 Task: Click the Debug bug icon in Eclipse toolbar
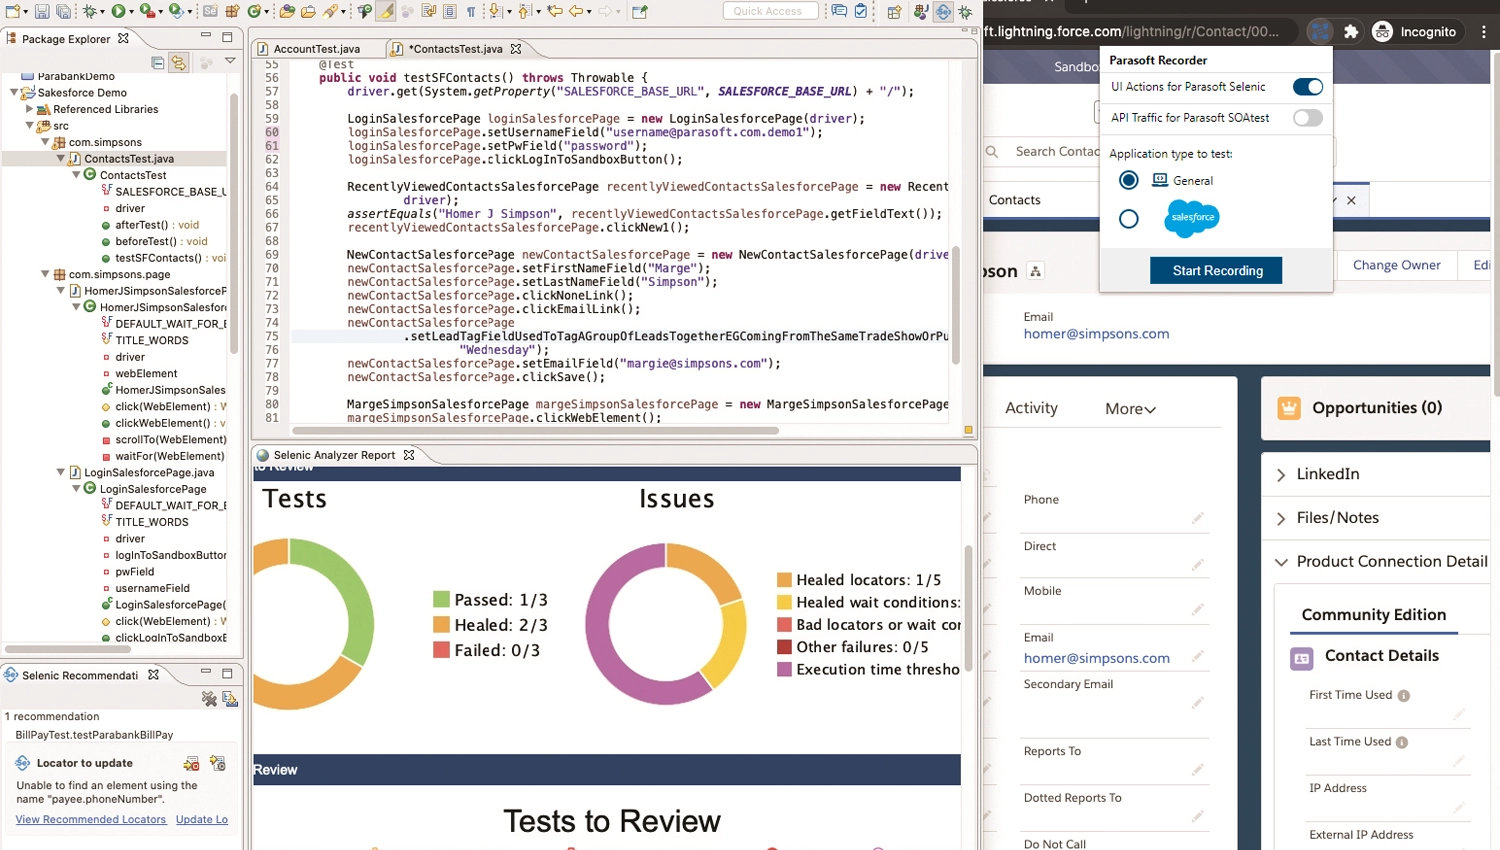(91, 12)
